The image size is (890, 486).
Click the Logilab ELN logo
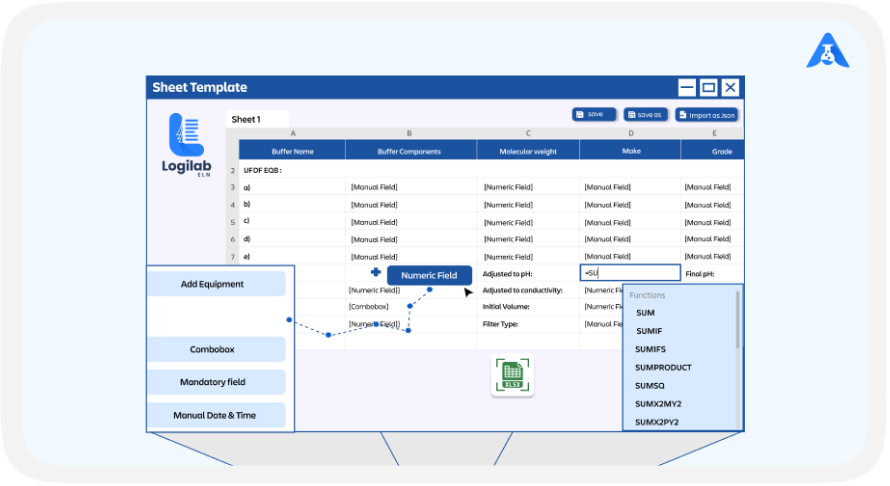point(186,145)
